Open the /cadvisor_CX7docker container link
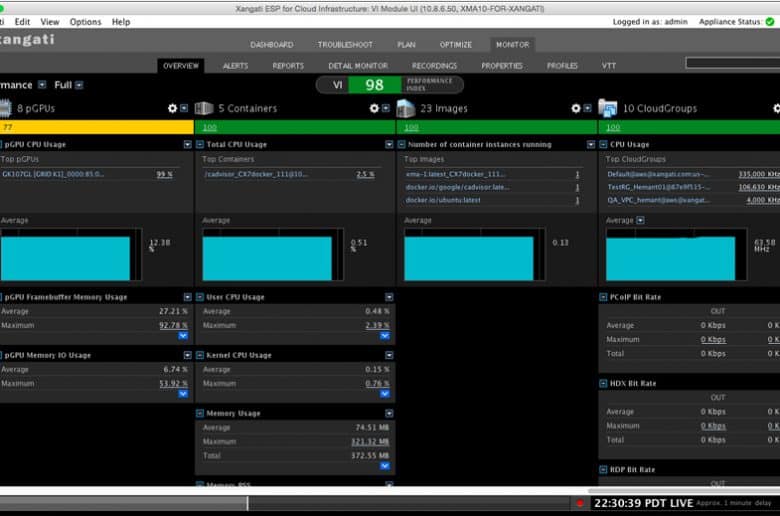Image resolution: width=780 pixels, height=516 pixels. tap(256, 174)
